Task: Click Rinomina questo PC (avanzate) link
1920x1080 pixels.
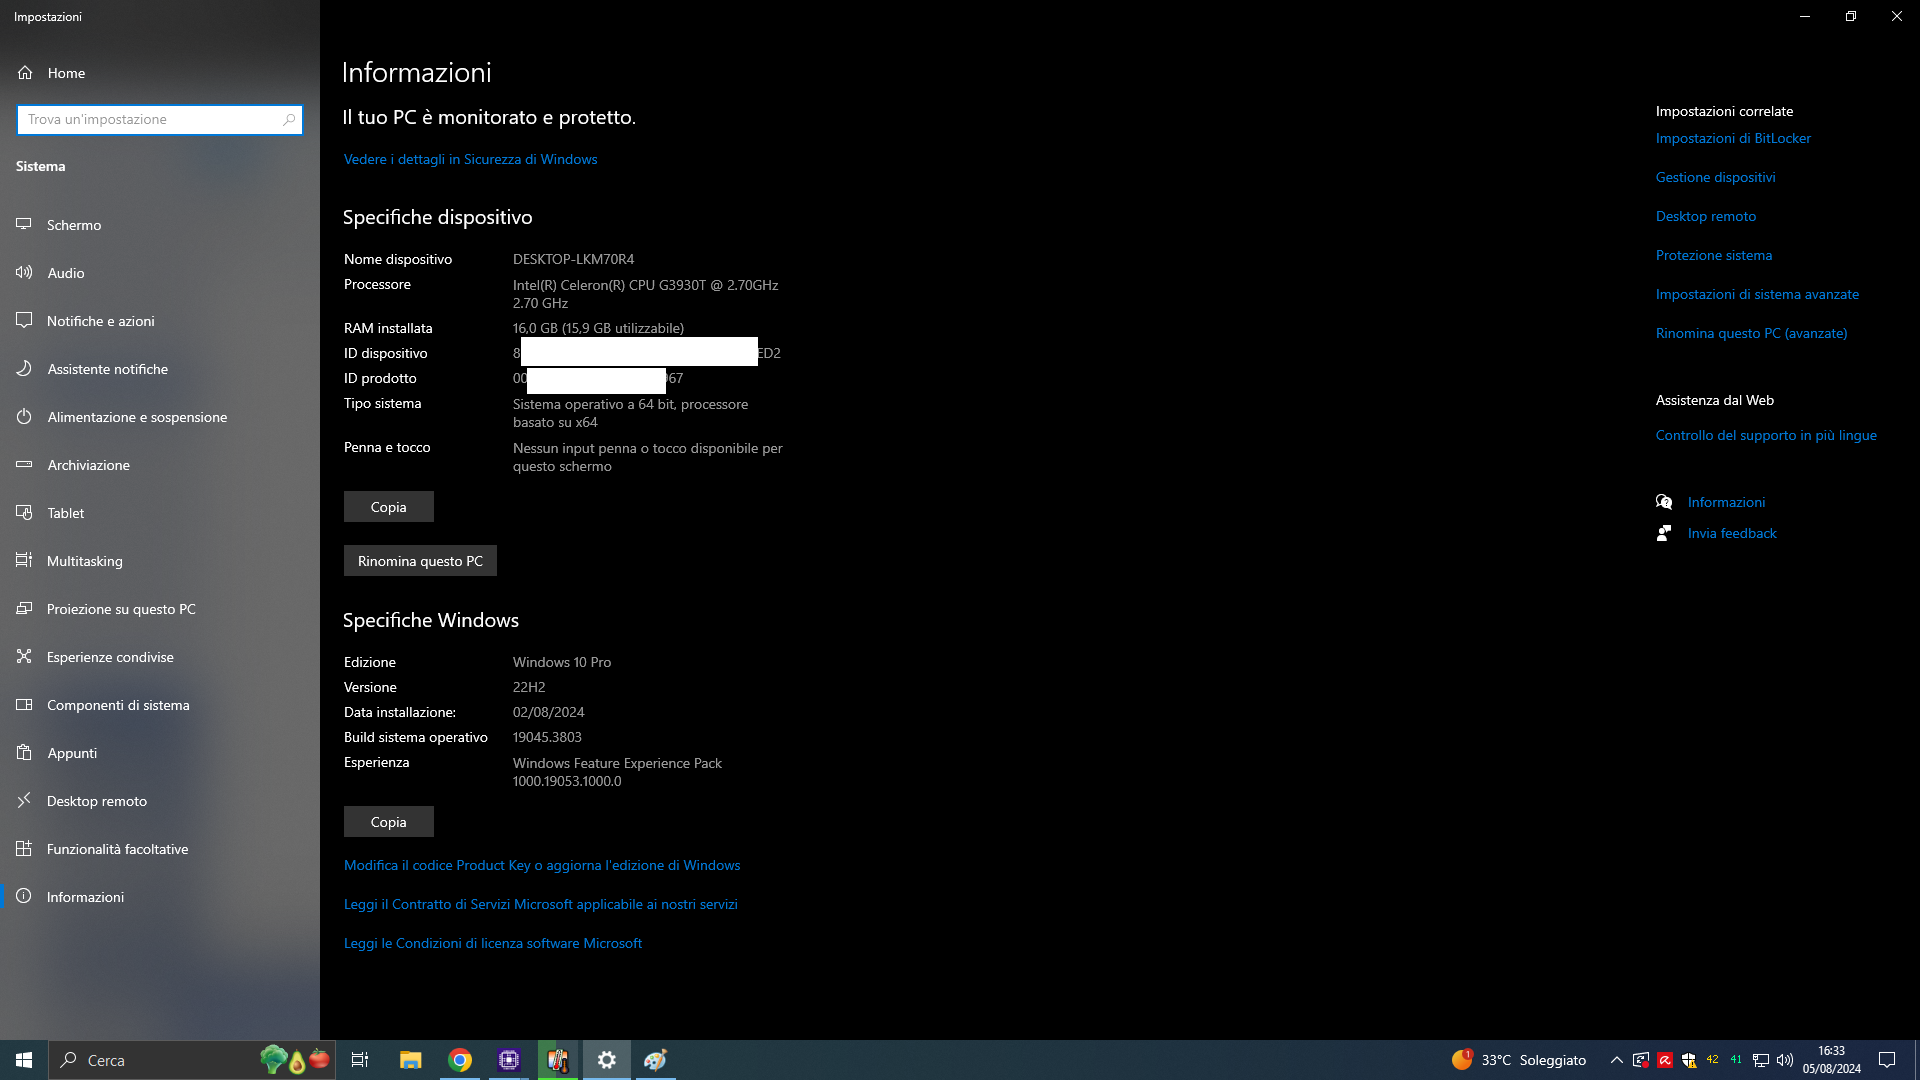Action: pyautogui.click(x=1751, y=333)
